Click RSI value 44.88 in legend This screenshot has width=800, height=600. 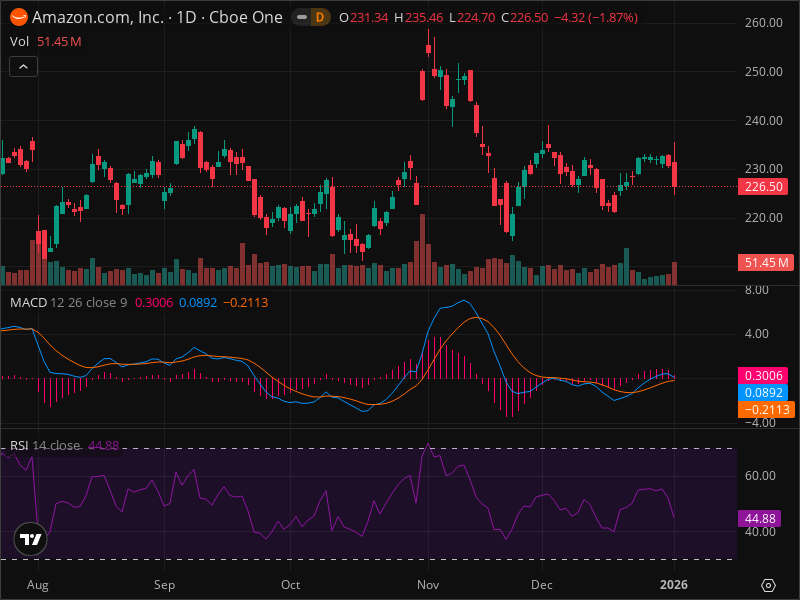click(104, 445)
